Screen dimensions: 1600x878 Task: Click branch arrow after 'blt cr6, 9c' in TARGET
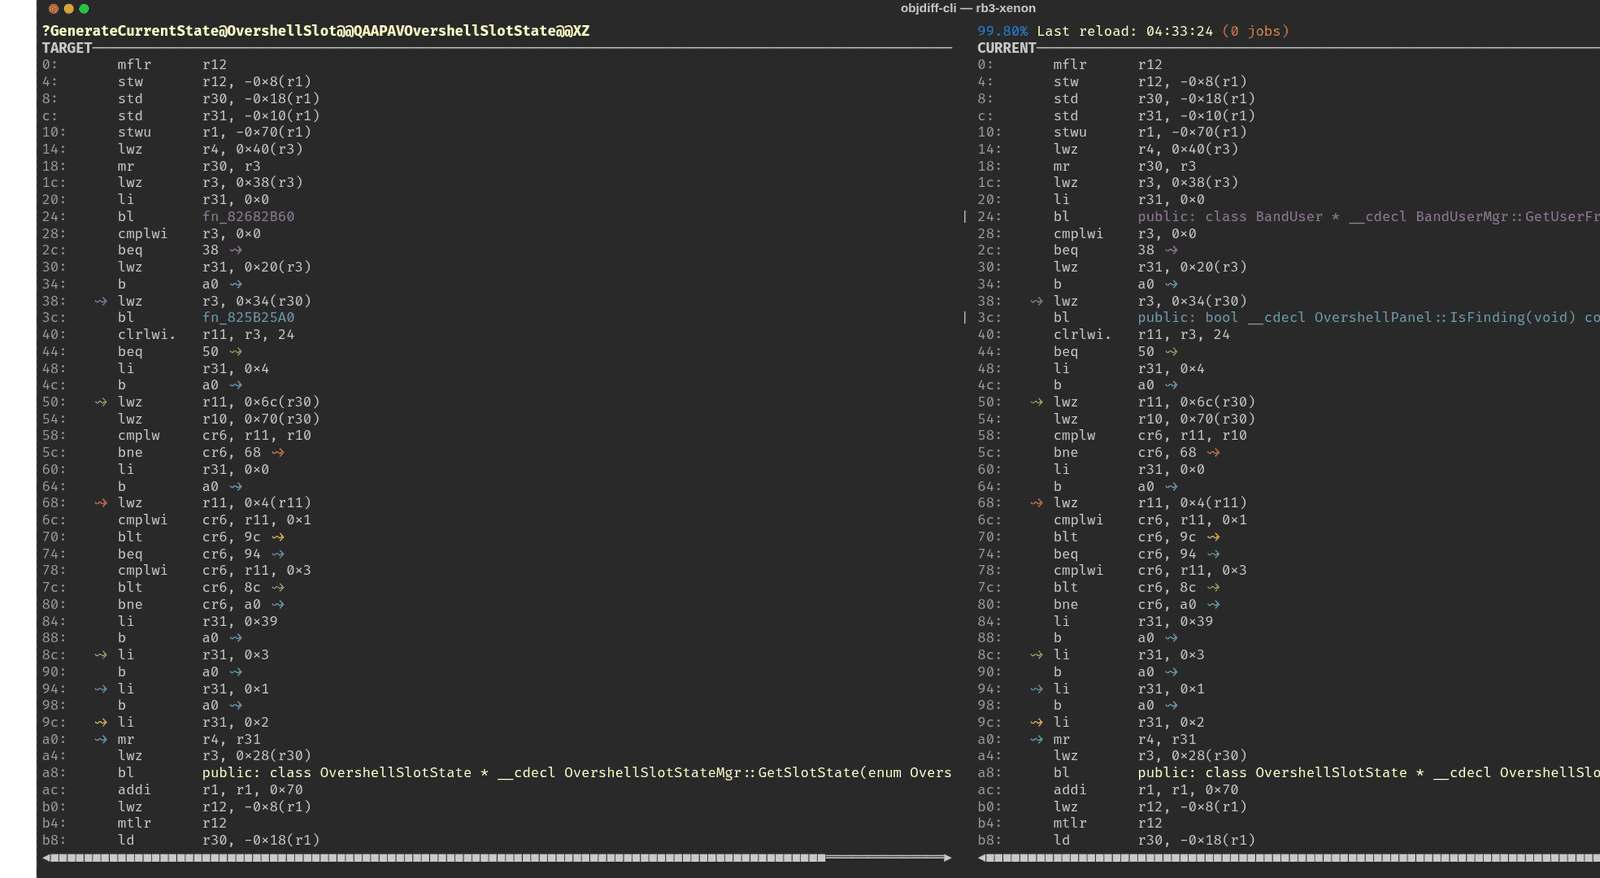278,537
